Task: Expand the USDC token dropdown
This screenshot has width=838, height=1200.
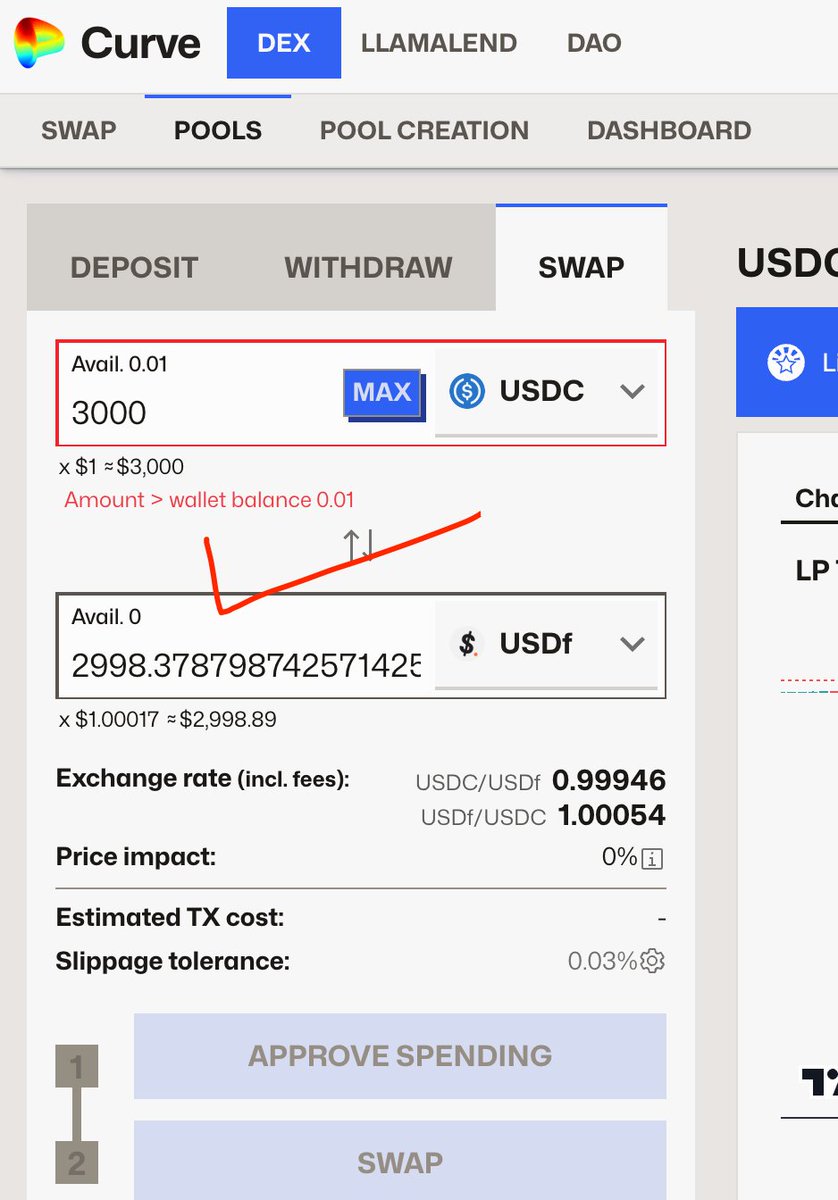Action: tap(632, 391)
